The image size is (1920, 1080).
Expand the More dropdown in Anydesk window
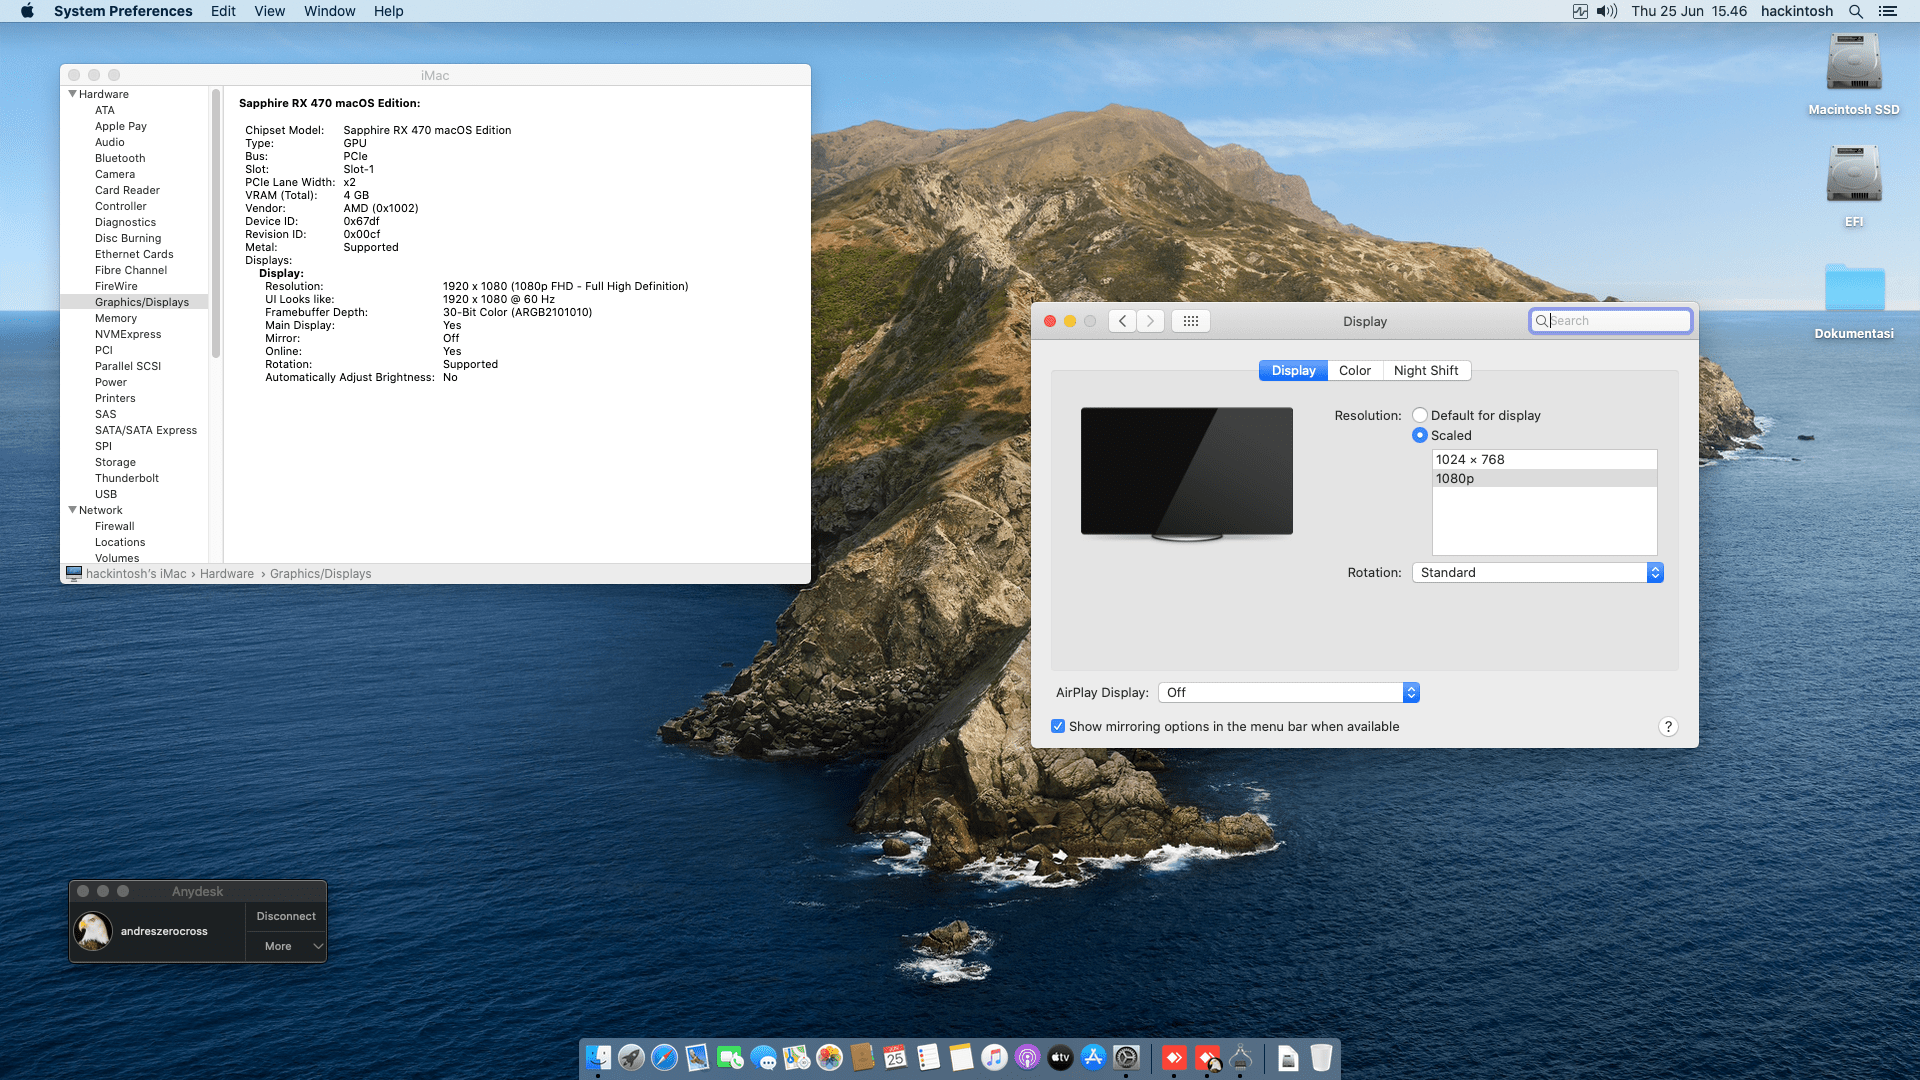(287, 946)
